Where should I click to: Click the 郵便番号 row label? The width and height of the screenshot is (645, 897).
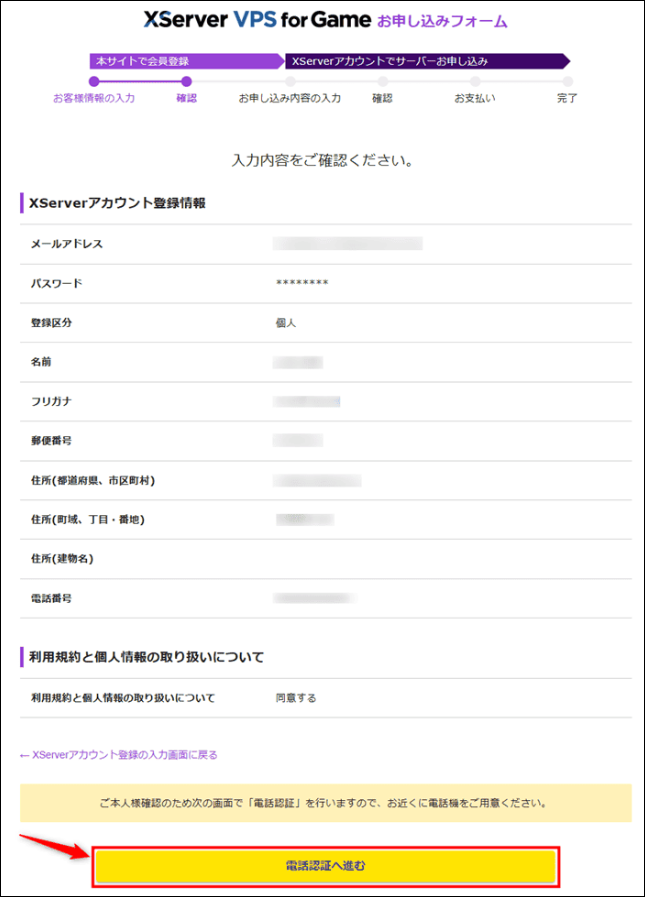point(52,440)
